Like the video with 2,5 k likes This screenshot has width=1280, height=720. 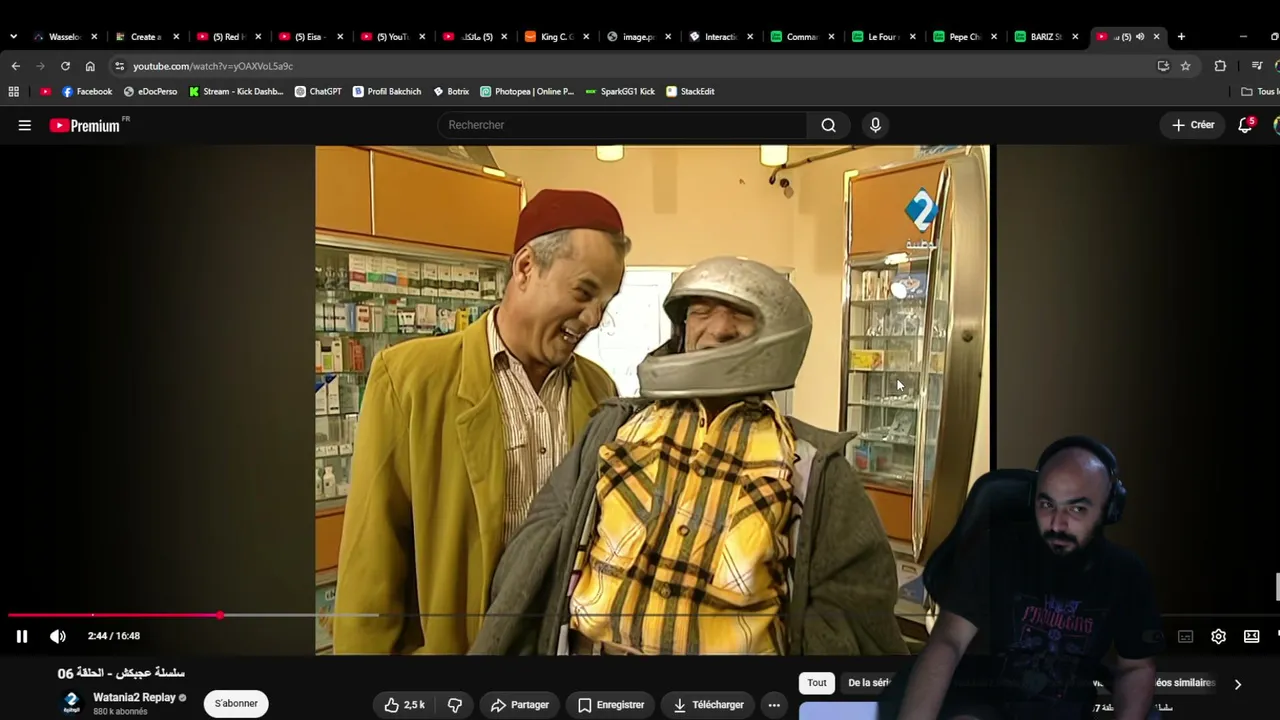(404, 705)
